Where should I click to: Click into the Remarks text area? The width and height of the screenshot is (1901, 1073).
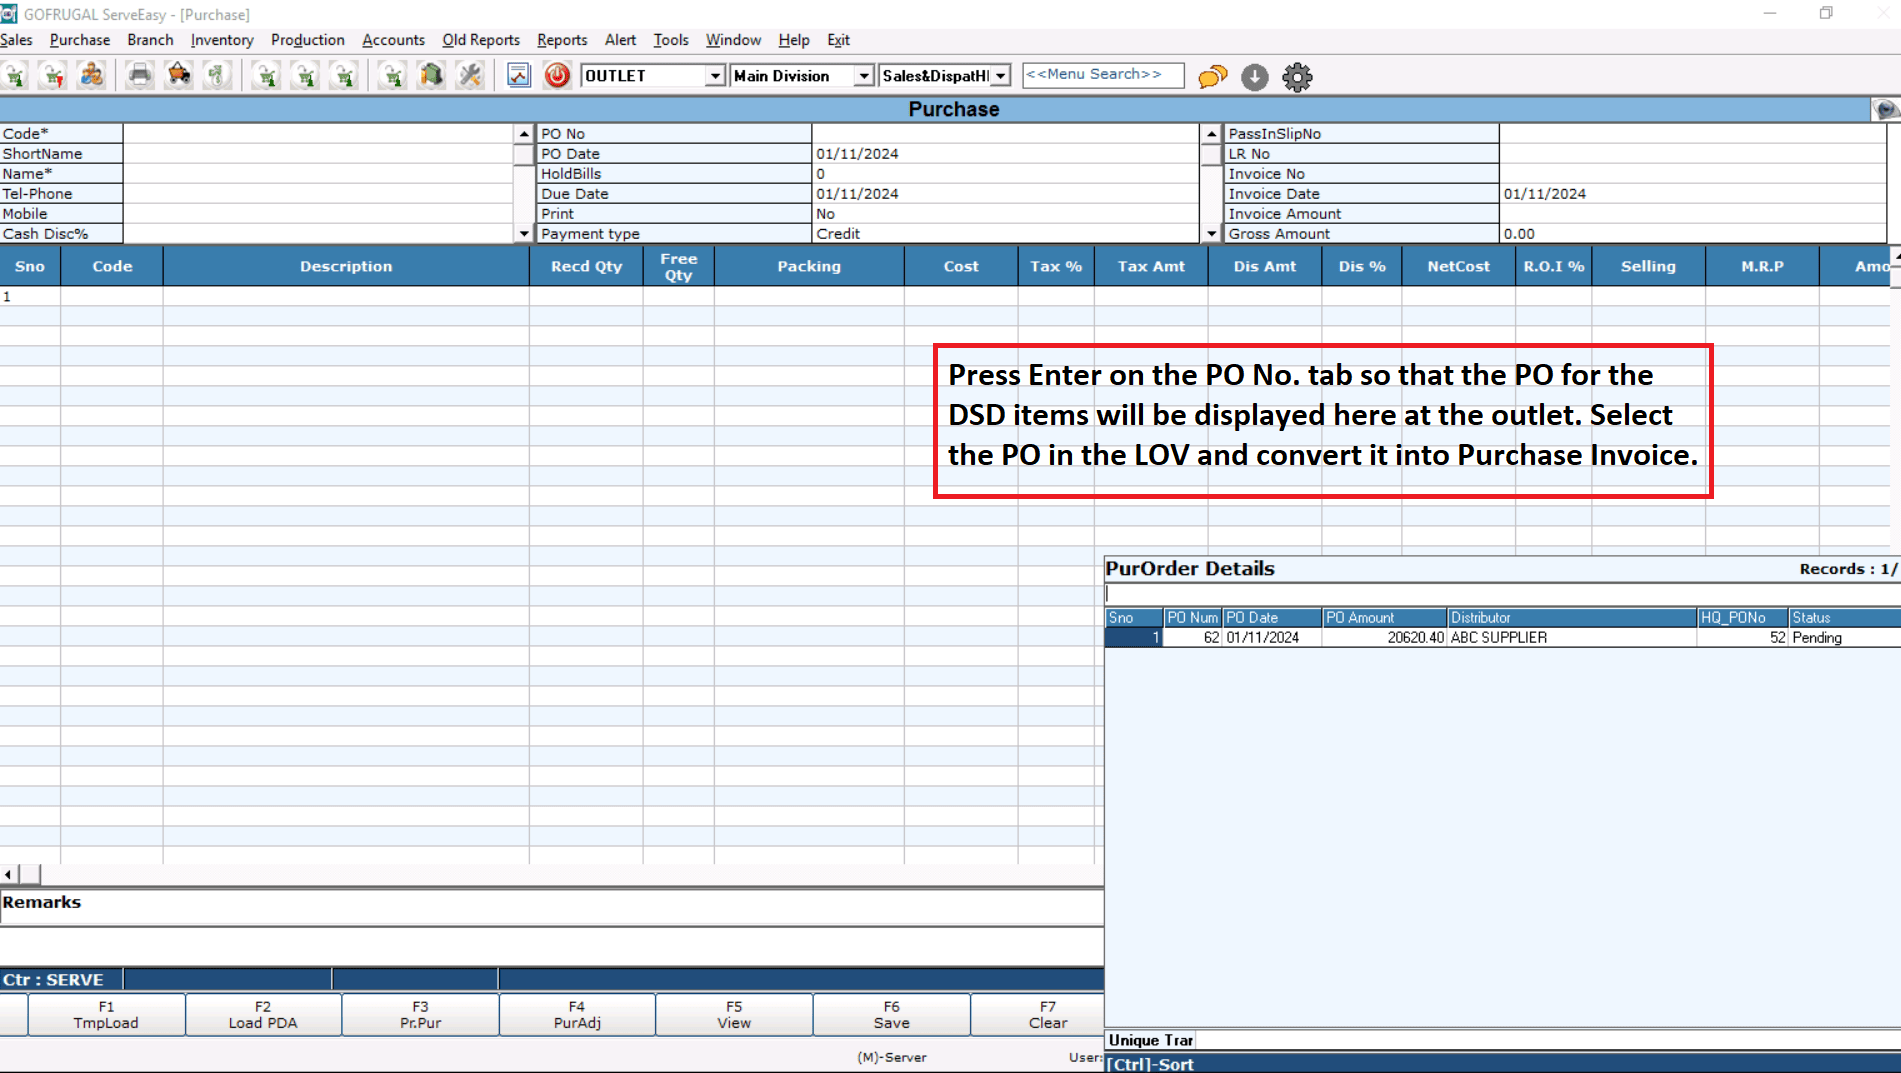552,907
